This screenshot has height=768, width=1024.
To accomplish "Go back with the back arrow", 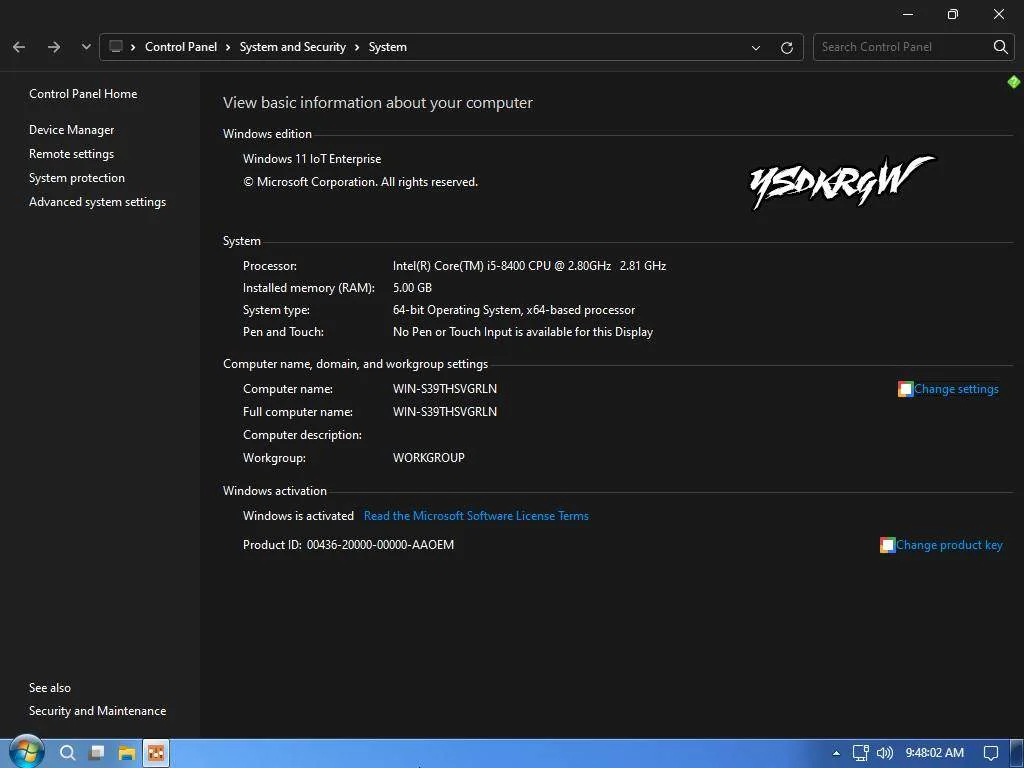I will click(x=19, y=47).
